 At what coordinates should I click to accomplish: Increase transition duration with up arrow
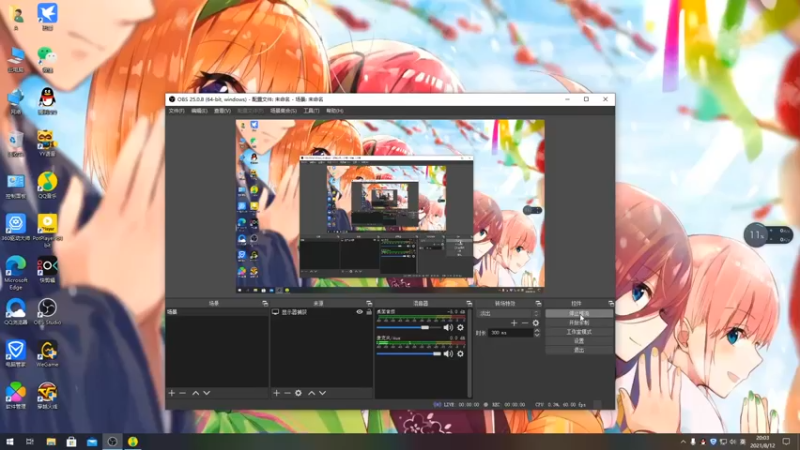[x=537, y=331]
